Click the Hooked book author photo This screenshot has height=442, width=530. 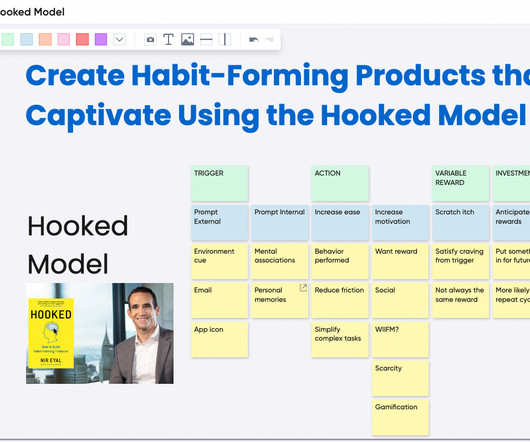tap(100, 334)
